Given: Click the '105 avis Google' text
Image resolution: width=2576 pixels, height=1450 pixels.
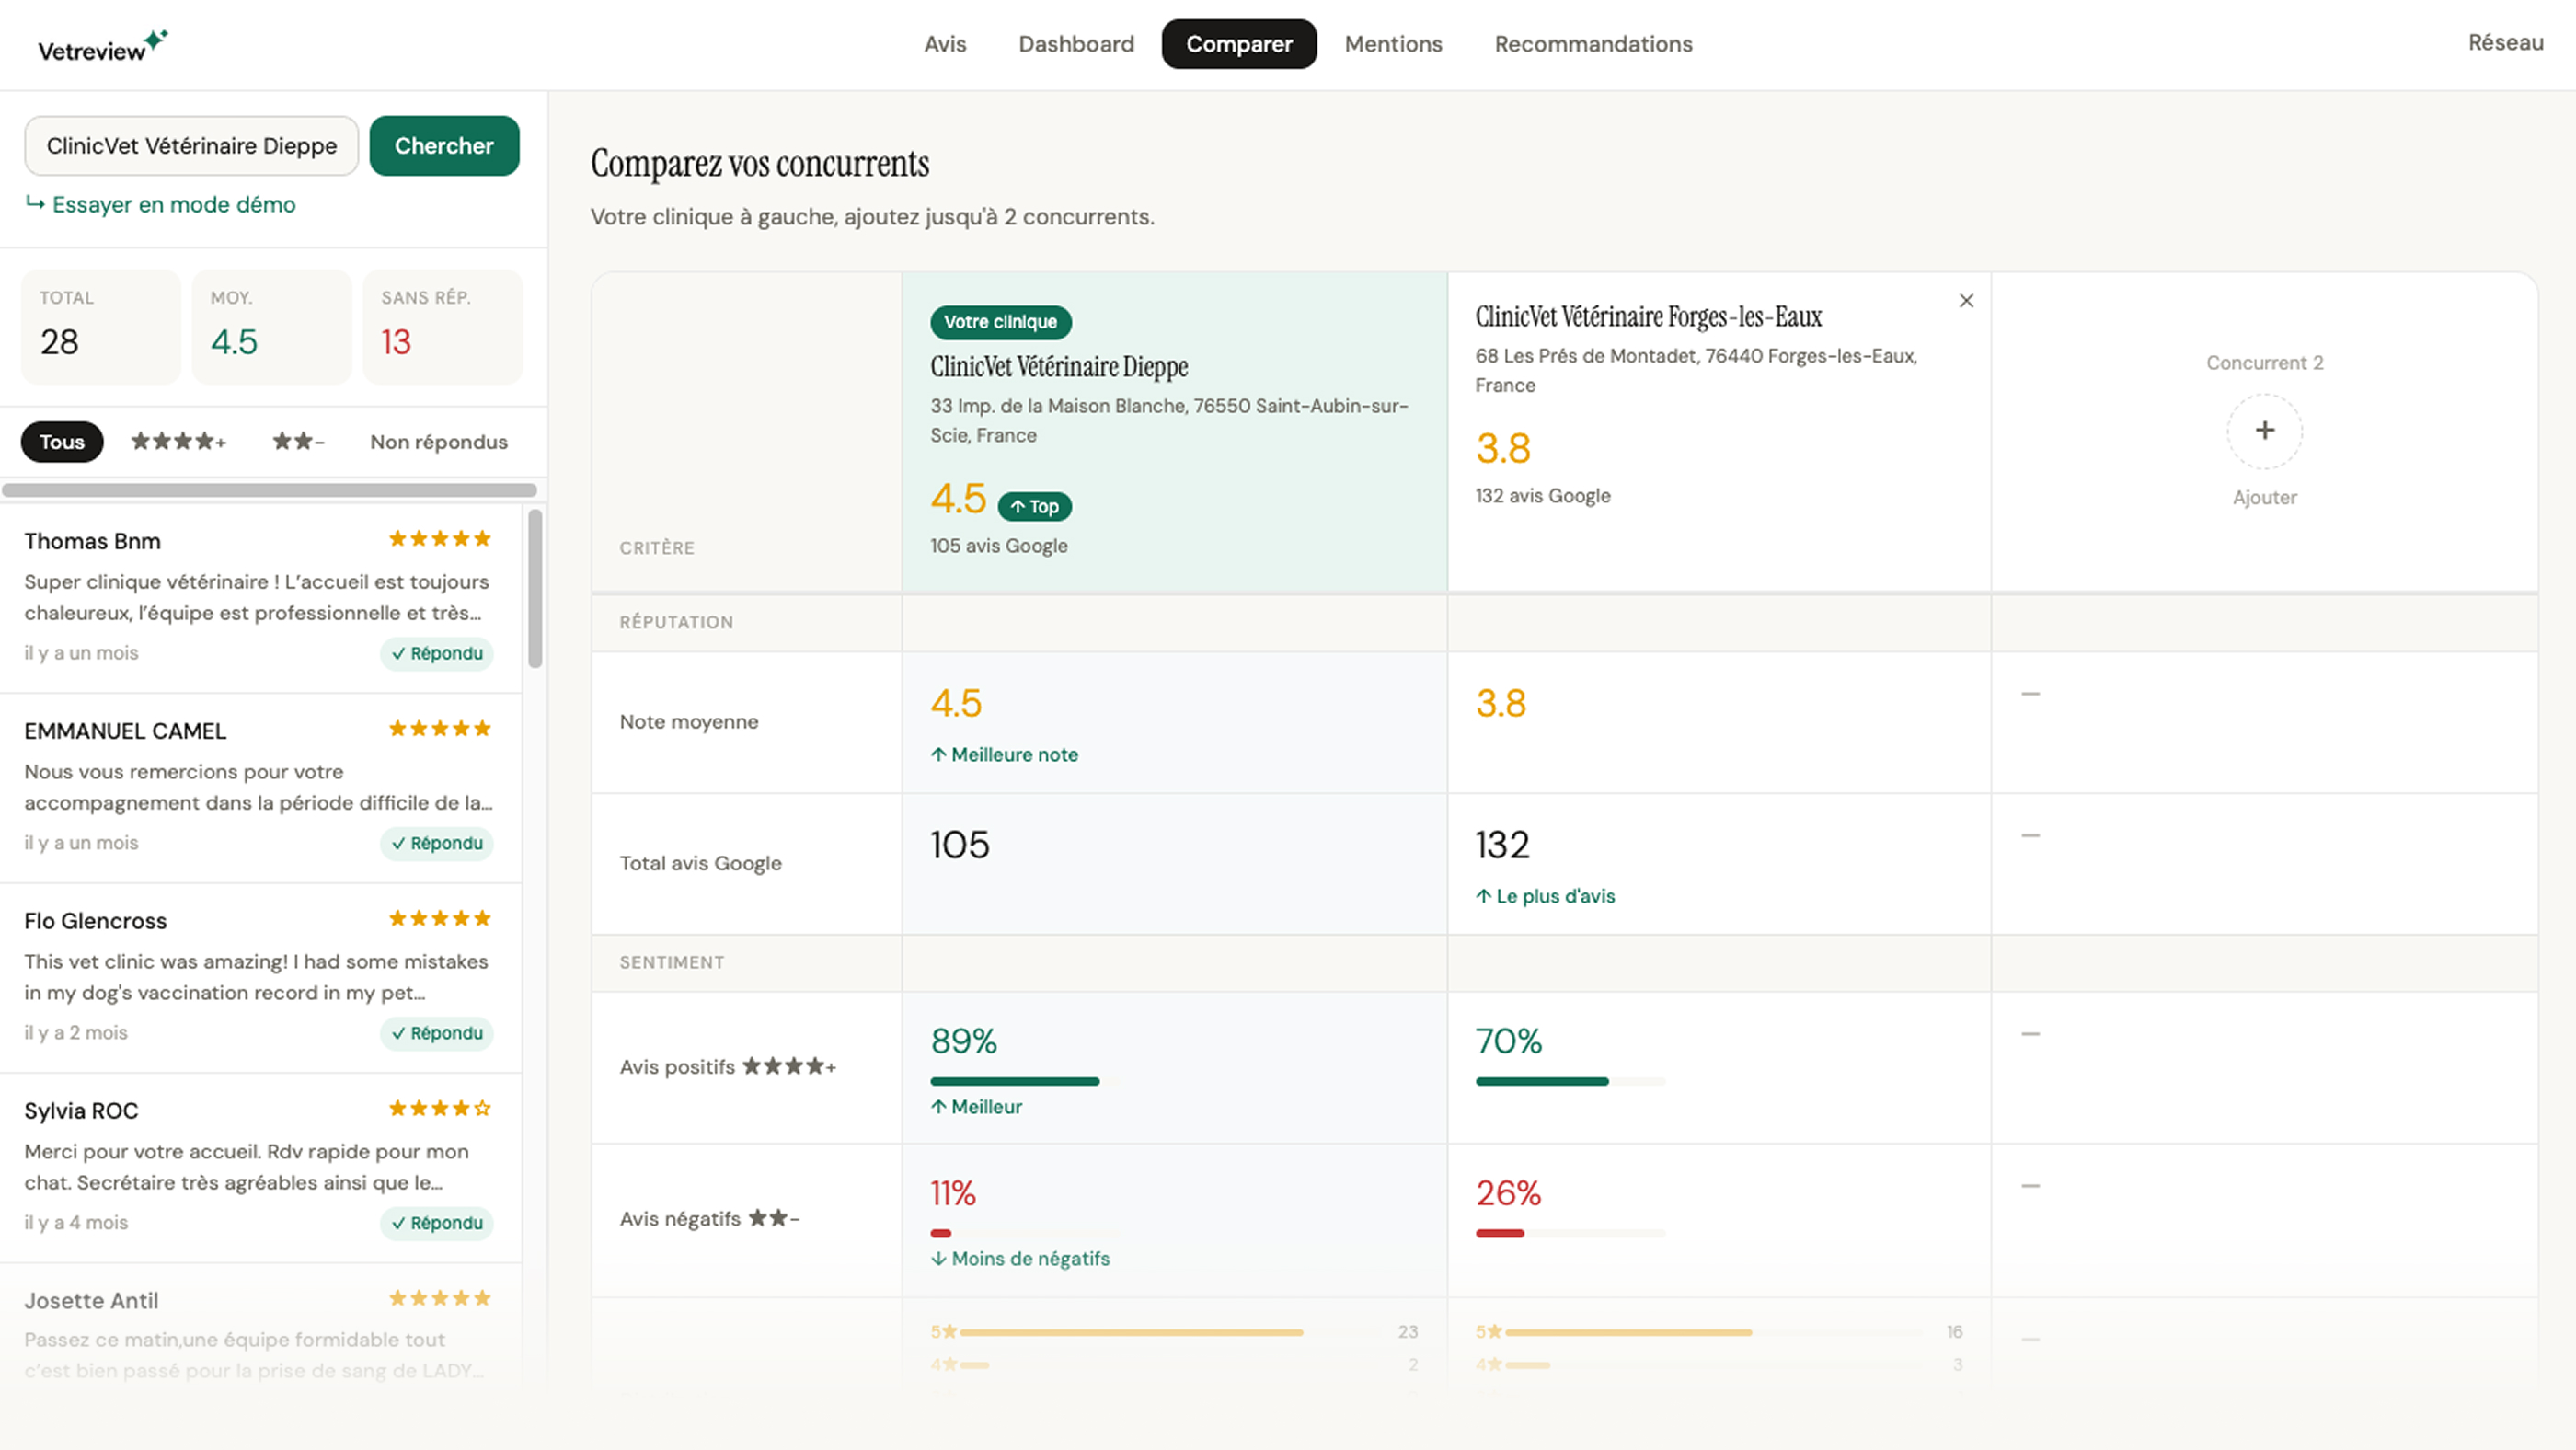Looking at the screenshot, I should tap(999, 546).
